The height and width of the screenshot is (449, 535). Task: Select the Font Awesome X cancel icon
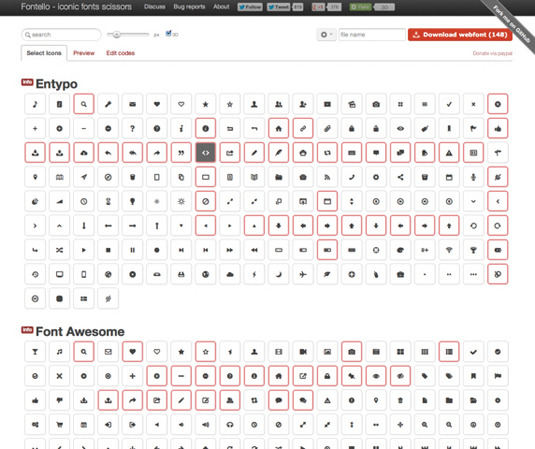(x=59, y=376)
